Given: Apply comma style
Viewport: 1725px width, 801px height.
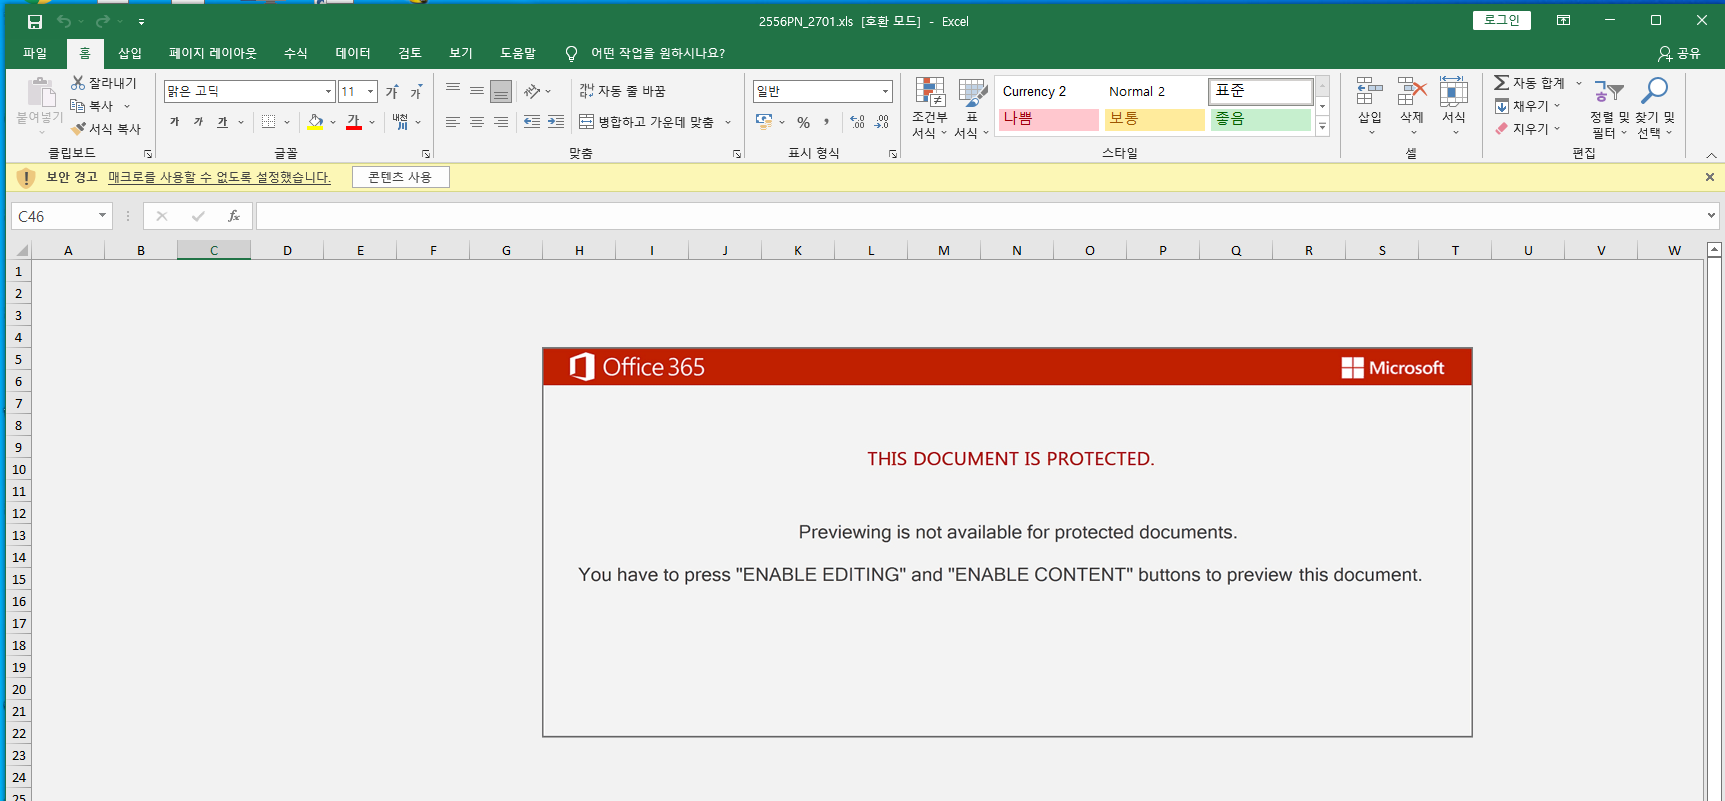Looking at the screenshot, I should click(827, 122).
